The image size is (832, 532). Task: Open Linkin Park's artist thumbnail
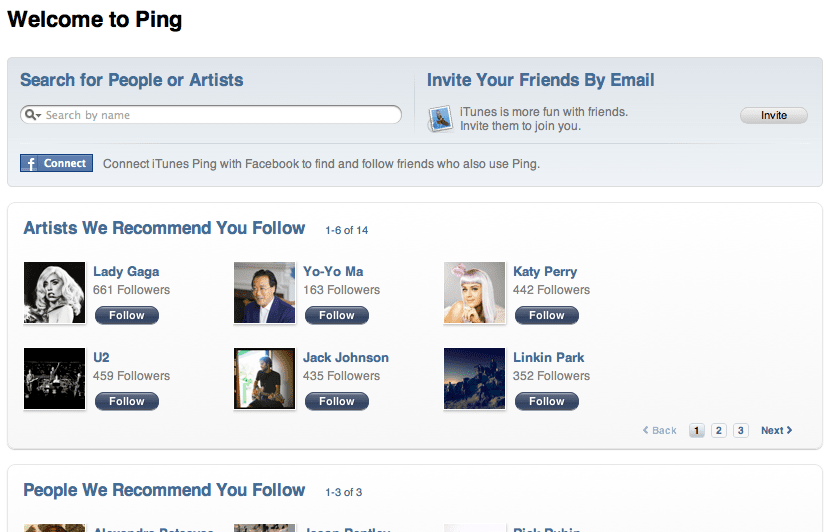coord(474,379)
